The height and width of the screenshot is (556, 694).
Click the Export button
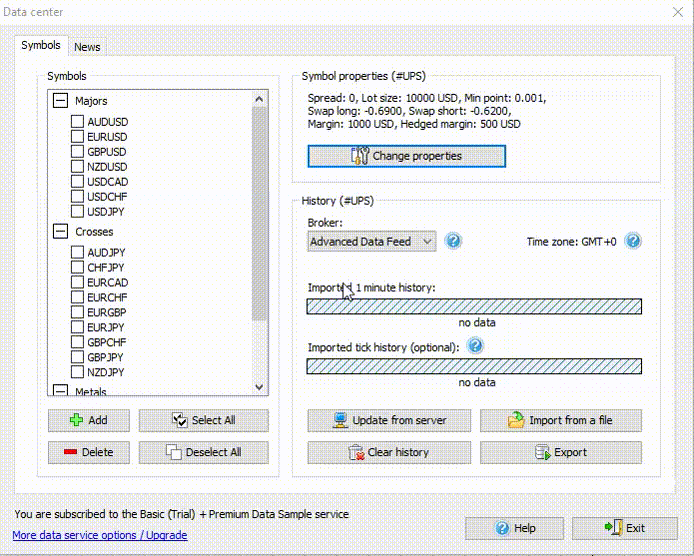(x=561, y=452)
